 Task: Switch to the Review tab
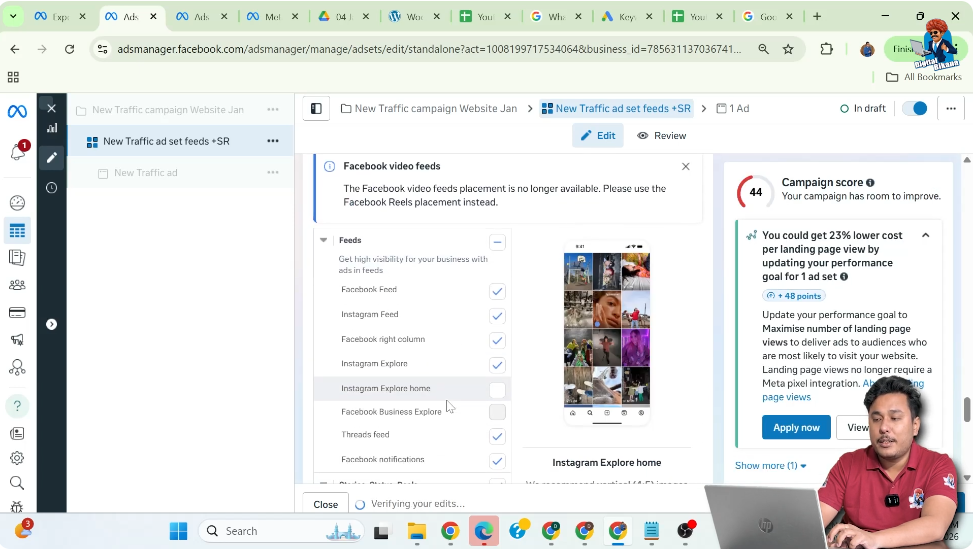coord(662,135)
